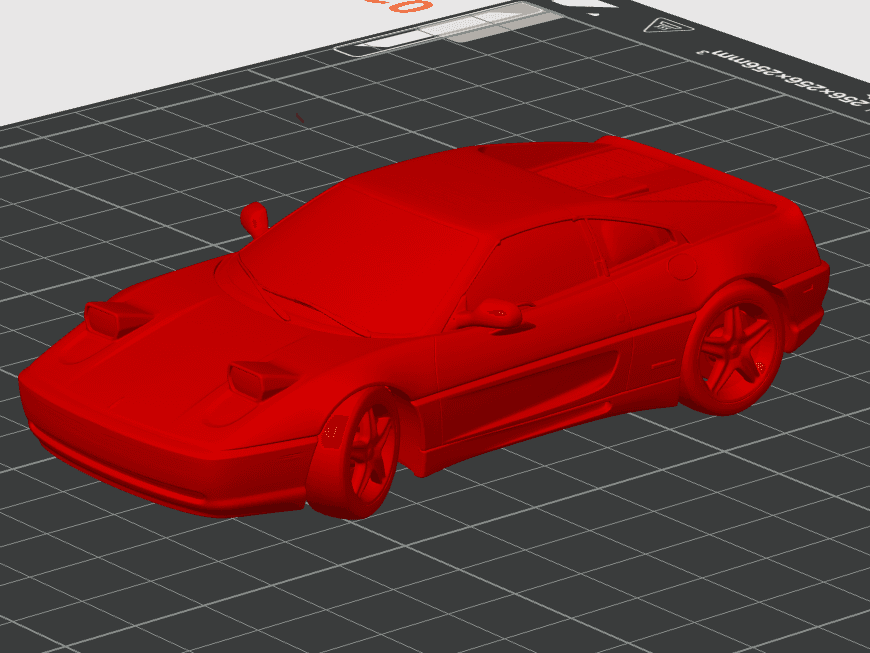This screenshot has height=653, width=870.
Task: Click the 256×256×256mm³ bed size label
Action: 785,77
